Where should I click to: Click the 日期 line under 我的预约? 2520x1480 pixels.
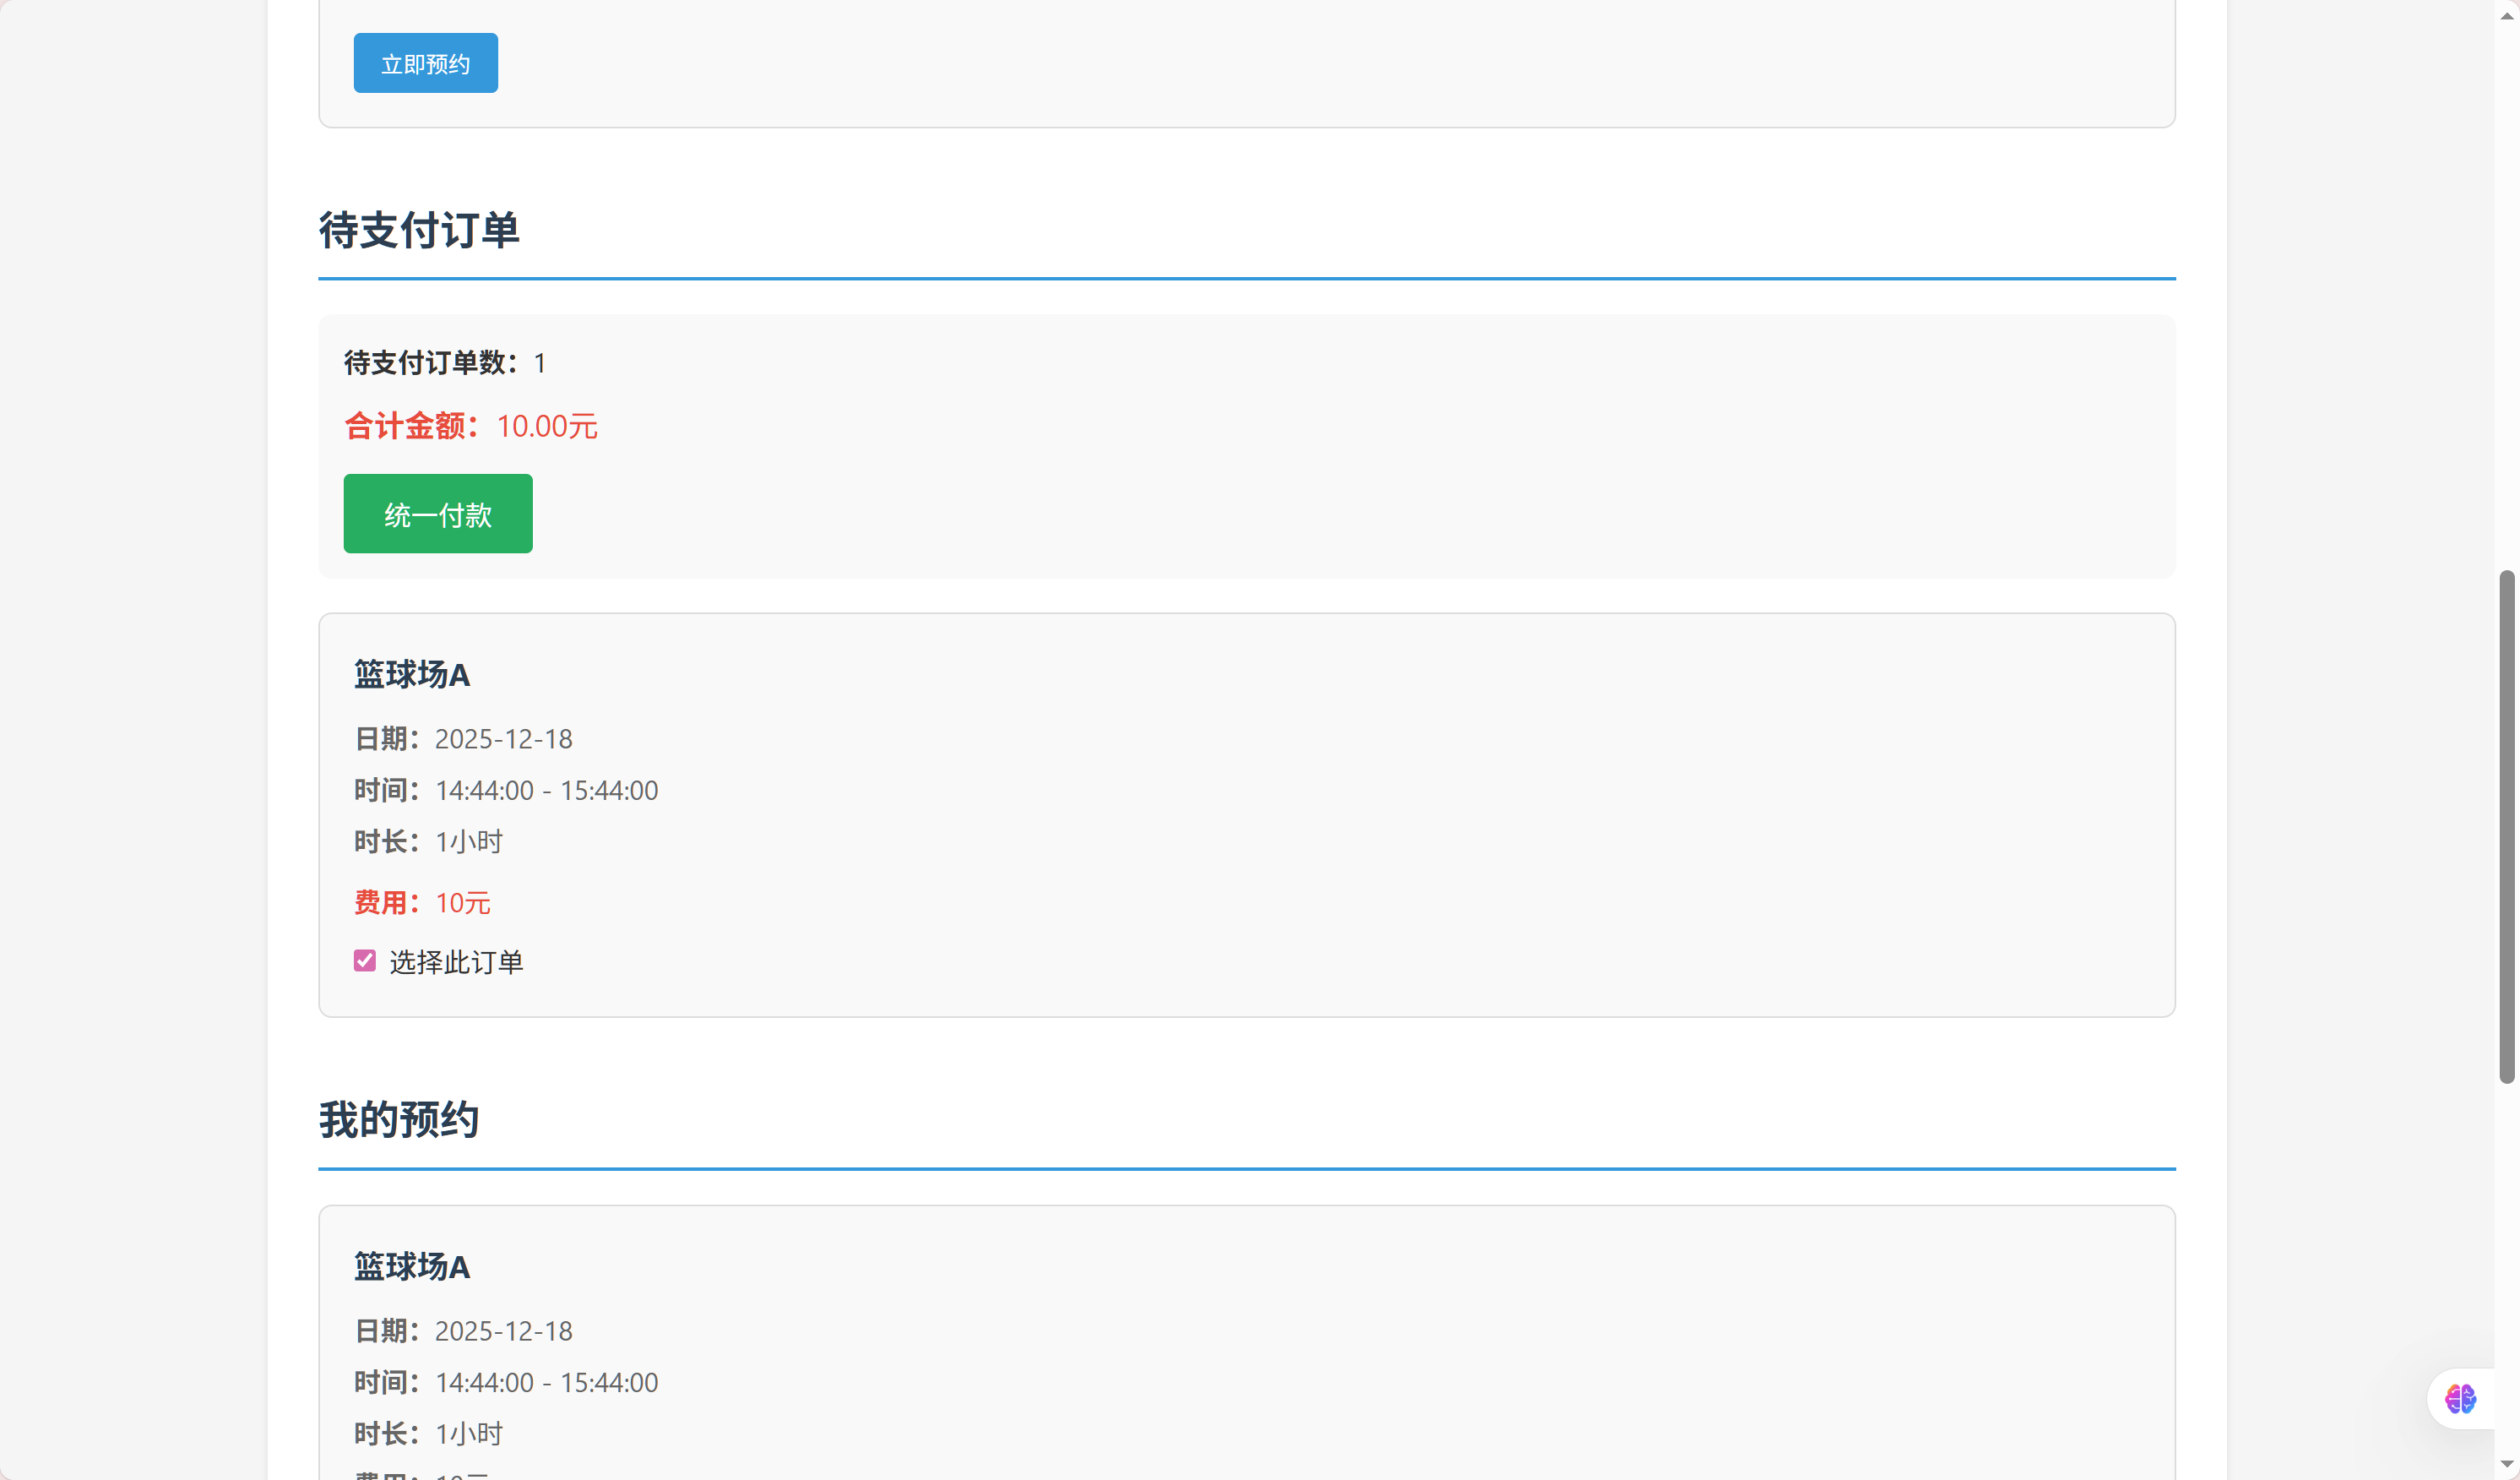click(x=464, y=1331)
